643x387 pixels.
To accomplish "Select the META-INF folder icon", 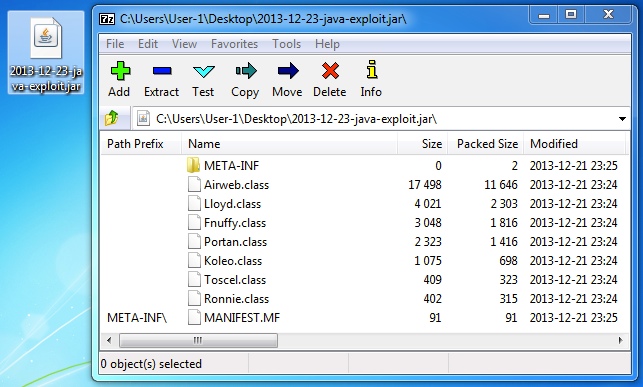I will [193, 165].
